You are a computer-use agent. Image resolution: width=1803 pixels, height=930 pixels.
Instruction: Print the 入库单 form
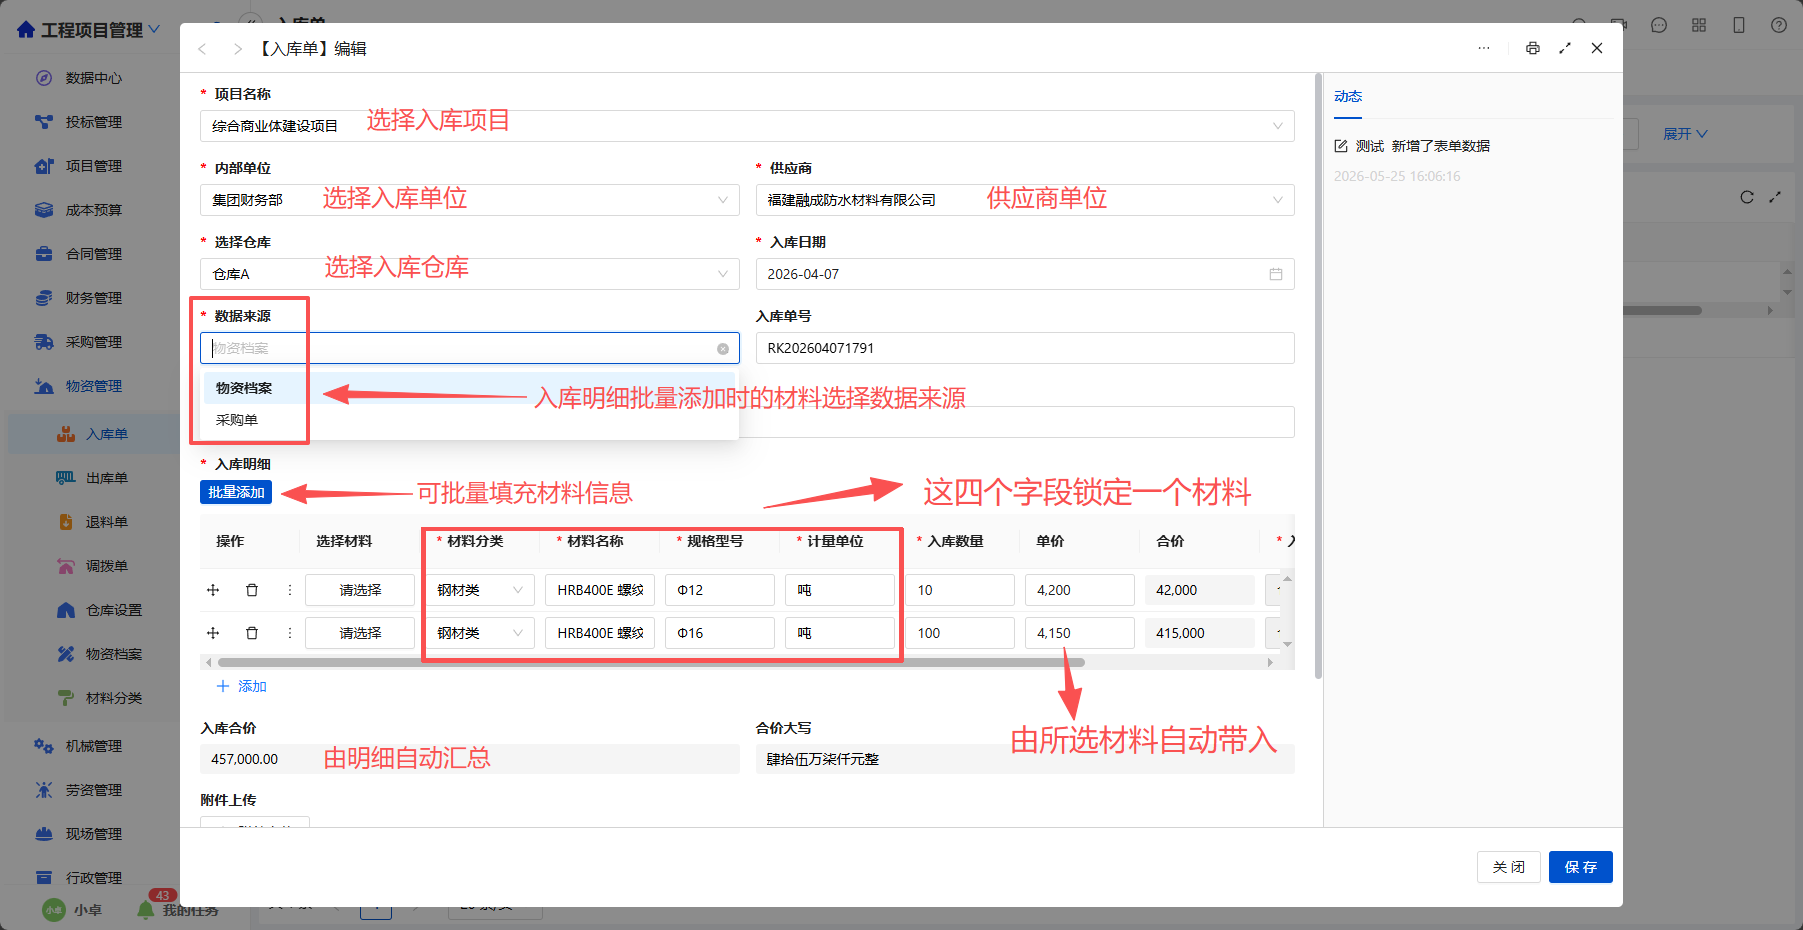pos(1532,48)
